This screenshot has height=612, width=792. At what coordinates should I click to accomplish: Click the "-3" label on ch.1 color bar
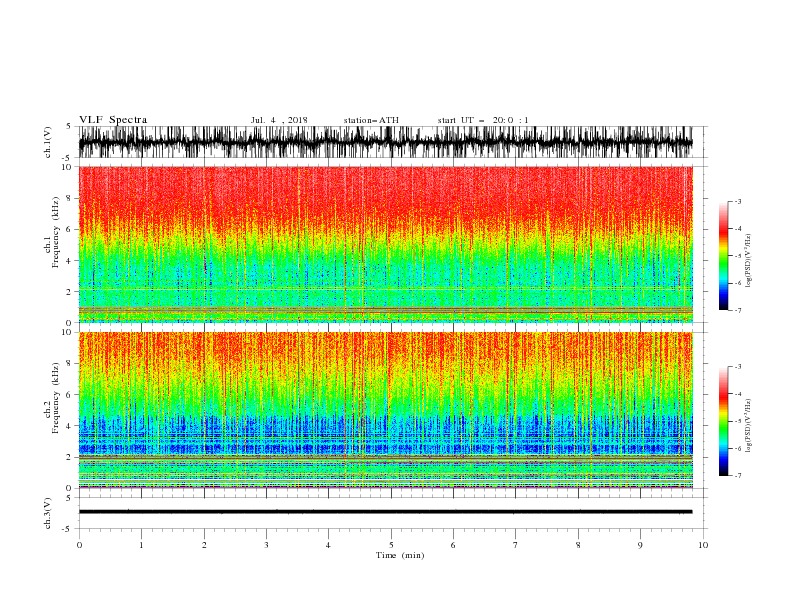click(737, 201)
